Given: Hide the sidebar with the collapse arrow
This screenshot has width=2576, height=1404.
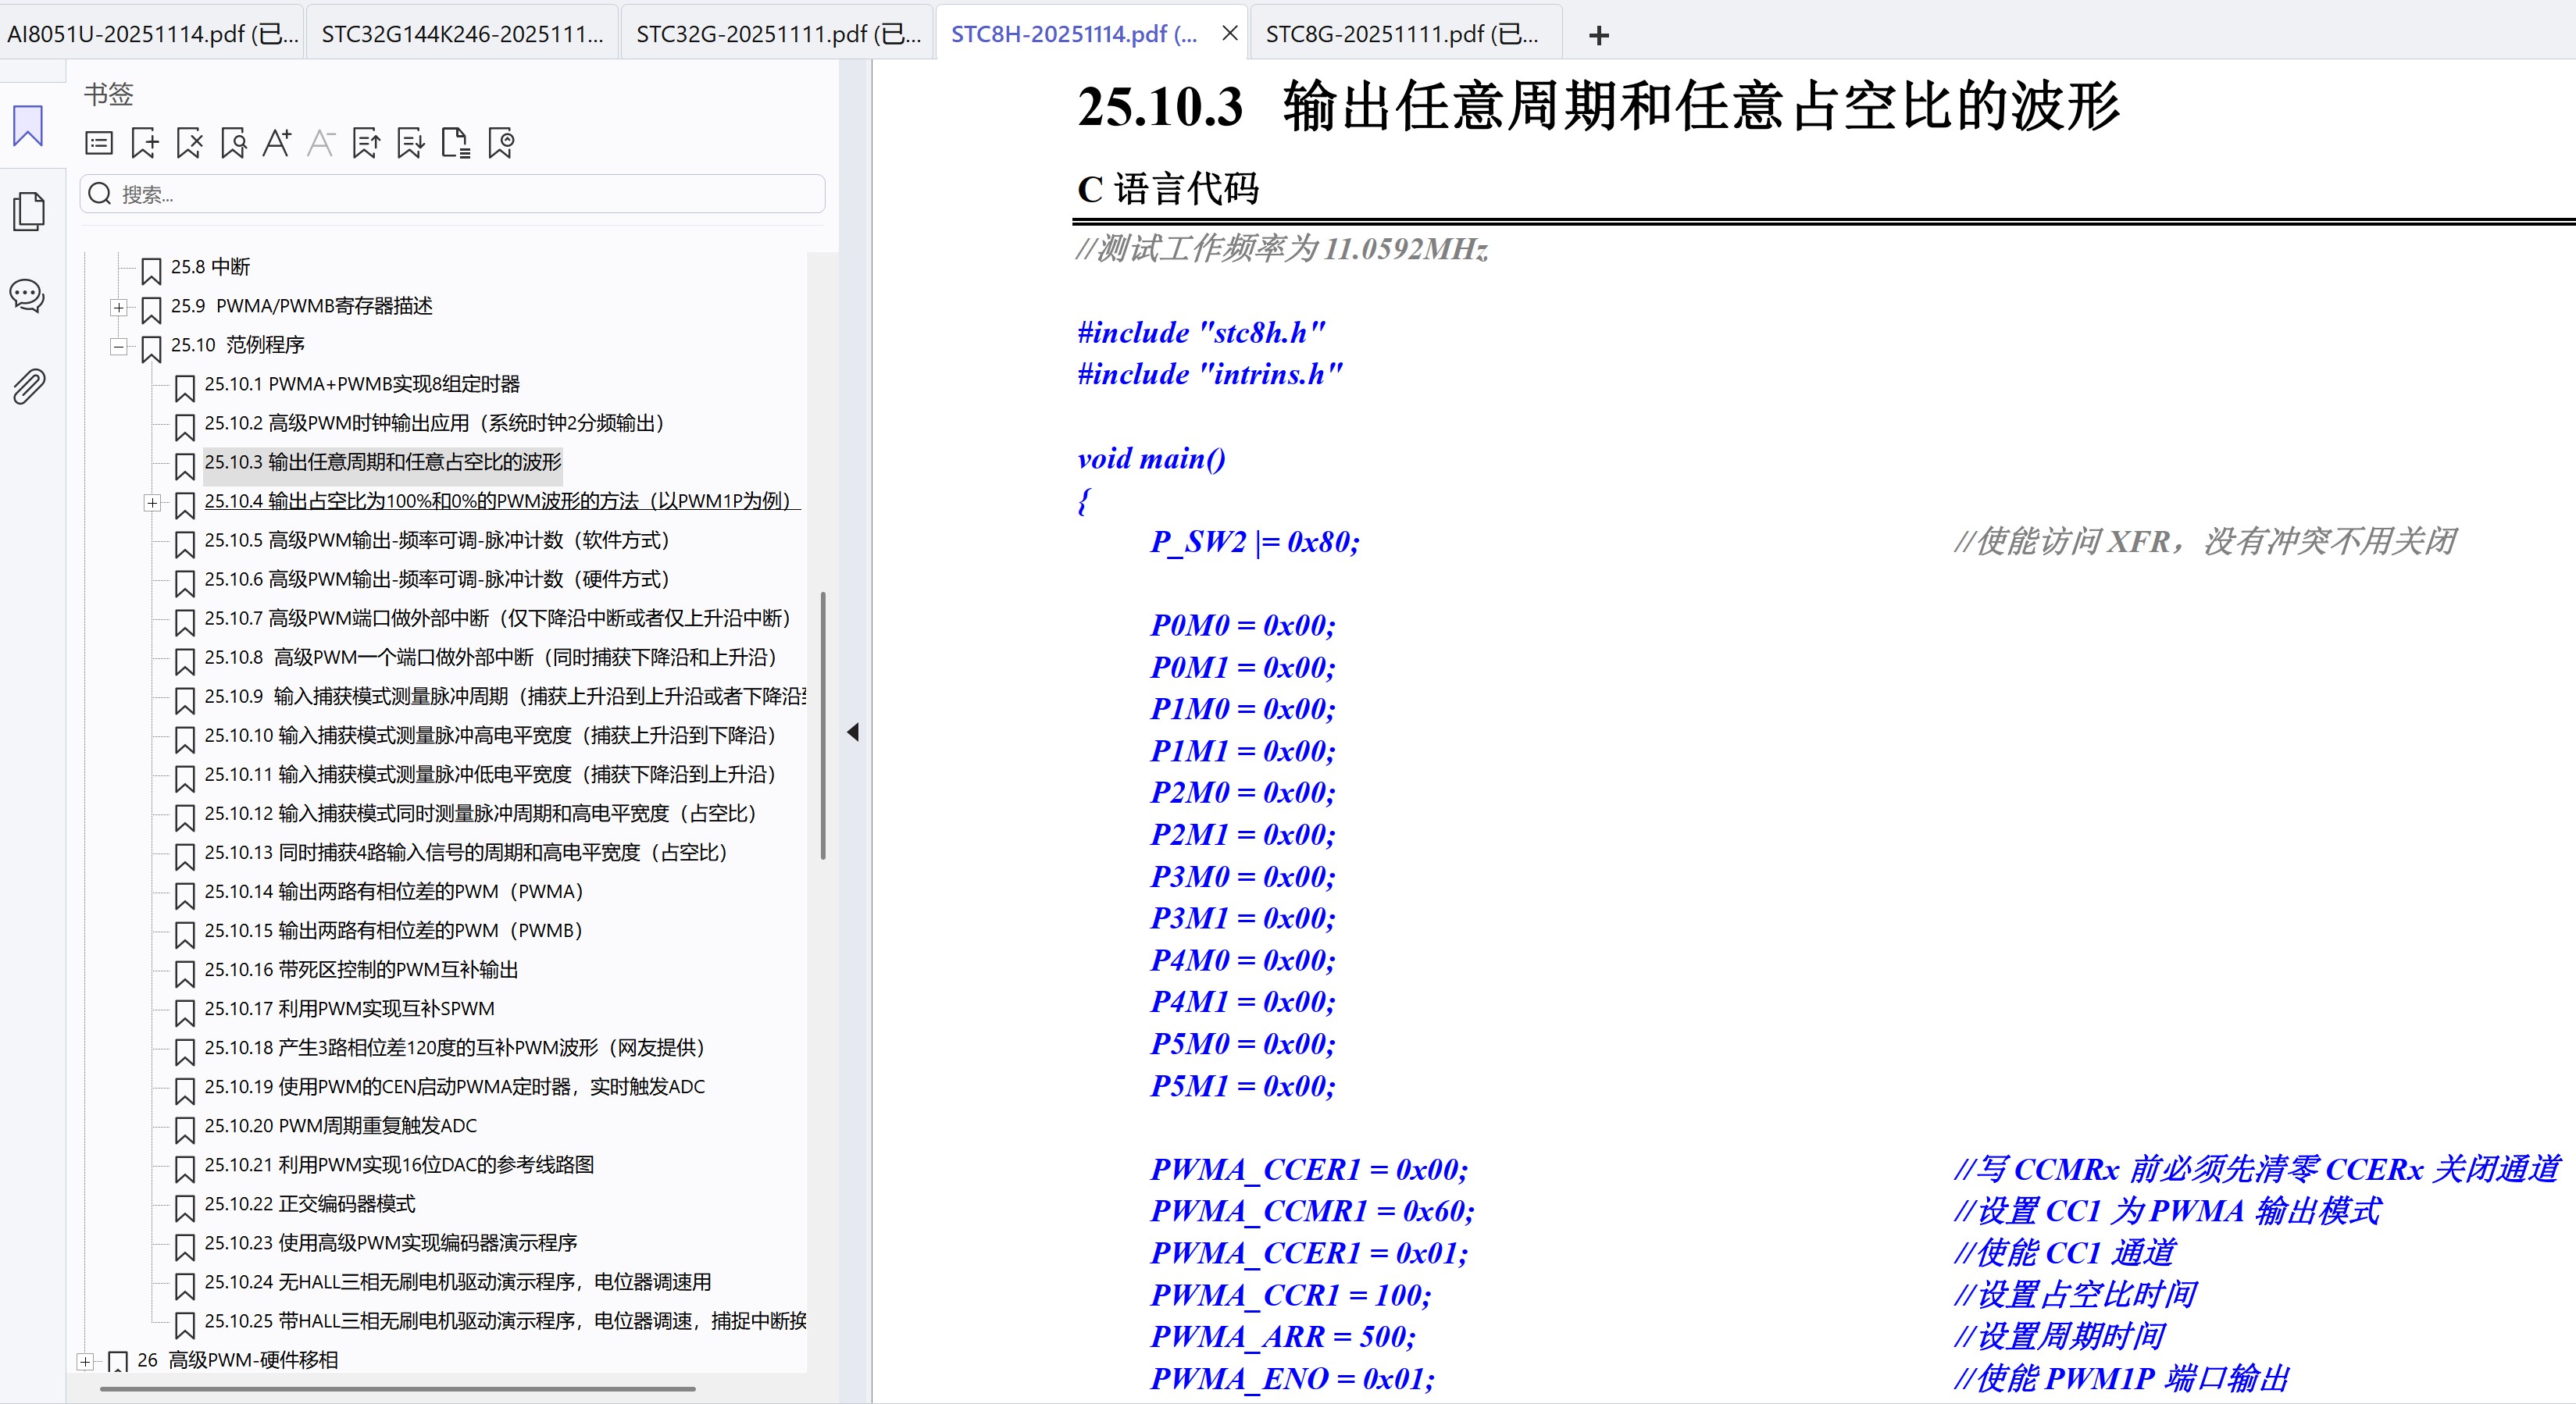Looking at the screenshot, I should (855, 733).
